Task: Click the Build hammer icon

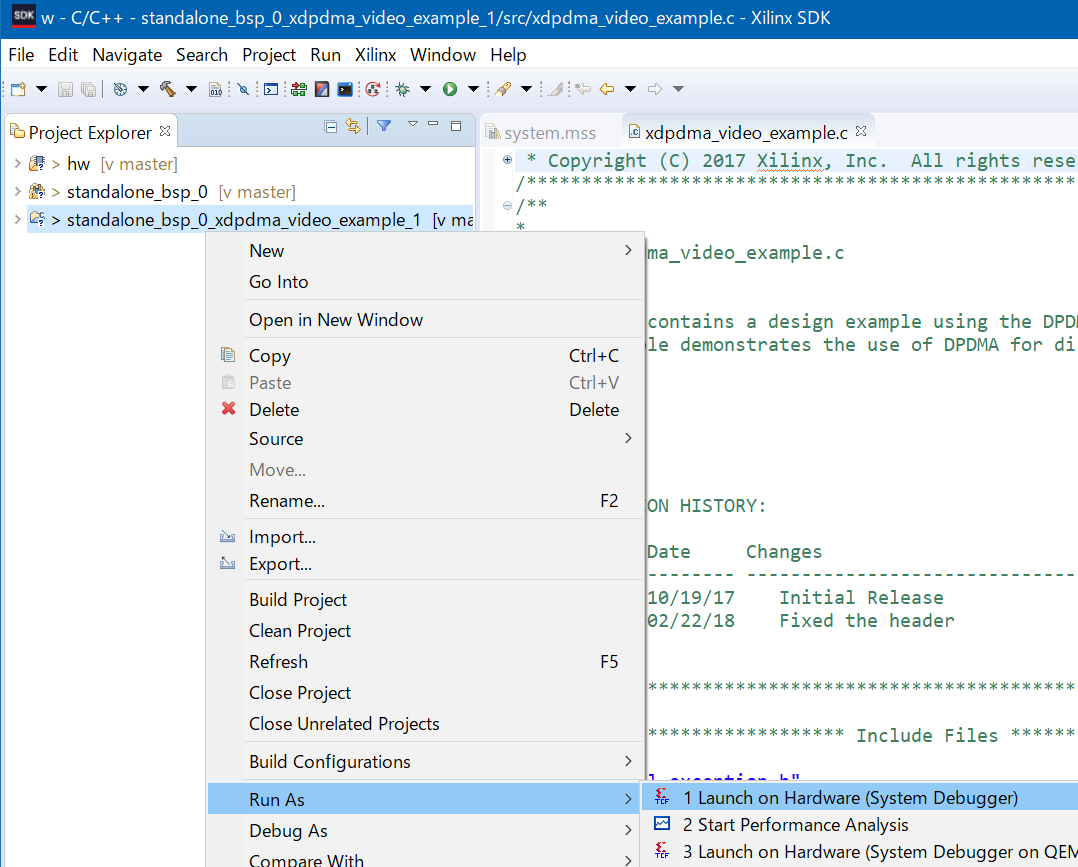Action: tap(168, 89)
